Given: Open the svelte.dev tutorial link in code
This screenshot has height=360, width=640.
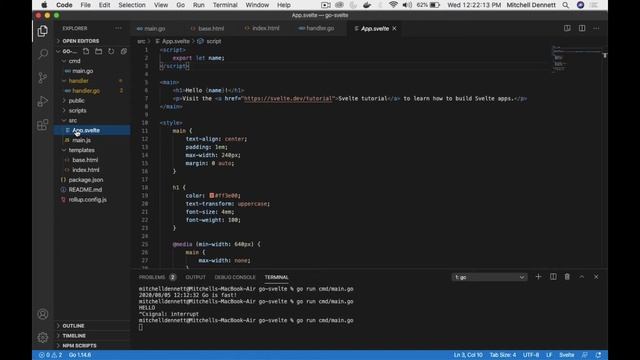Looking at the screenshot, I should click(289, 98).
